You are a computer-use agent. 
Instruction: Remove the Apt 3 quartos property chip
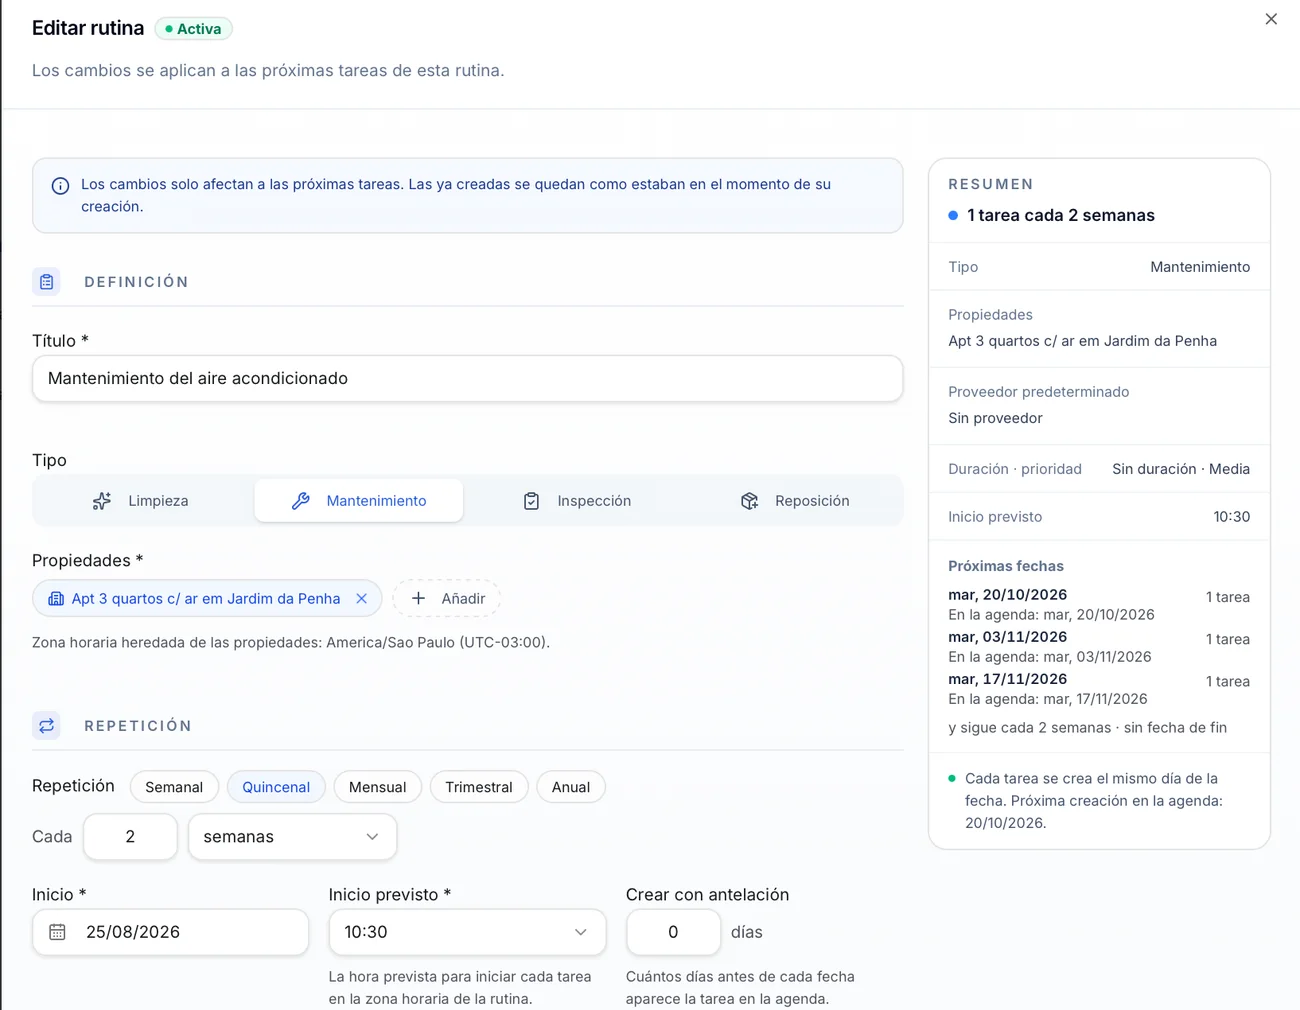pos(362,598)
